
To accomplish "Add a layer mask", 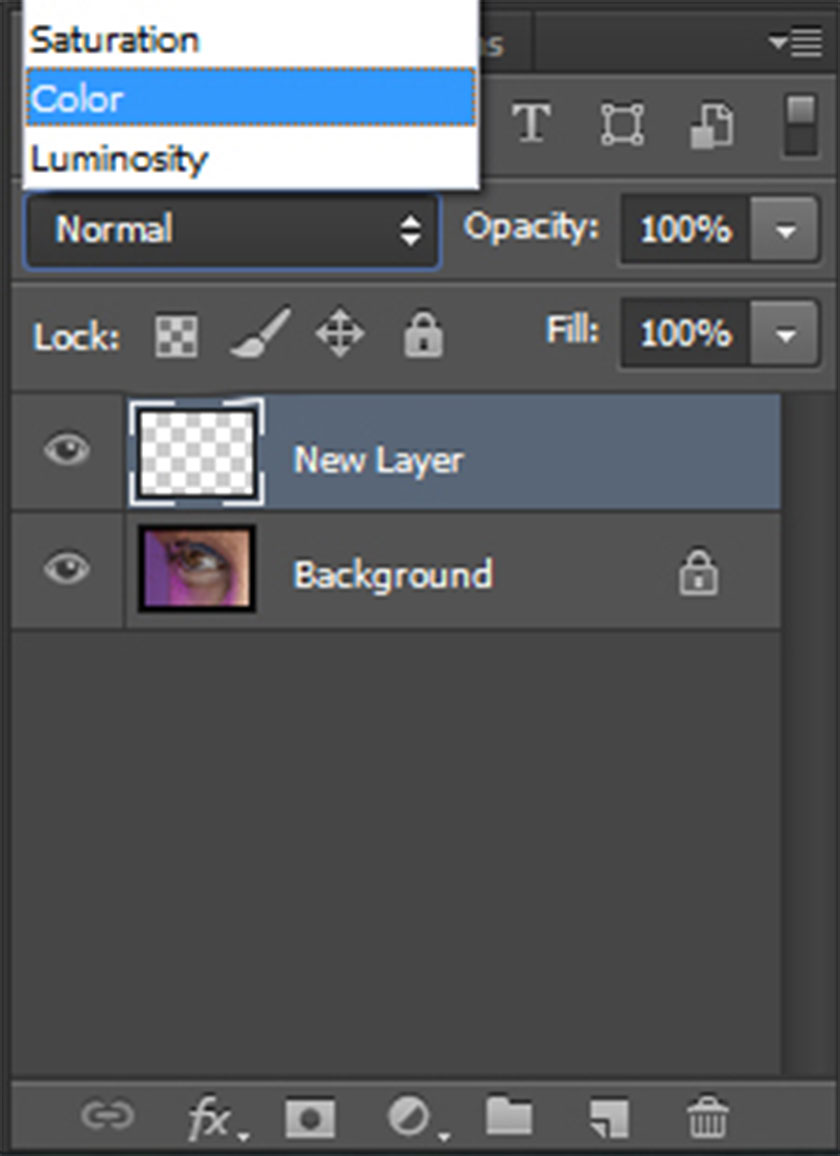I will [310, 1118].
